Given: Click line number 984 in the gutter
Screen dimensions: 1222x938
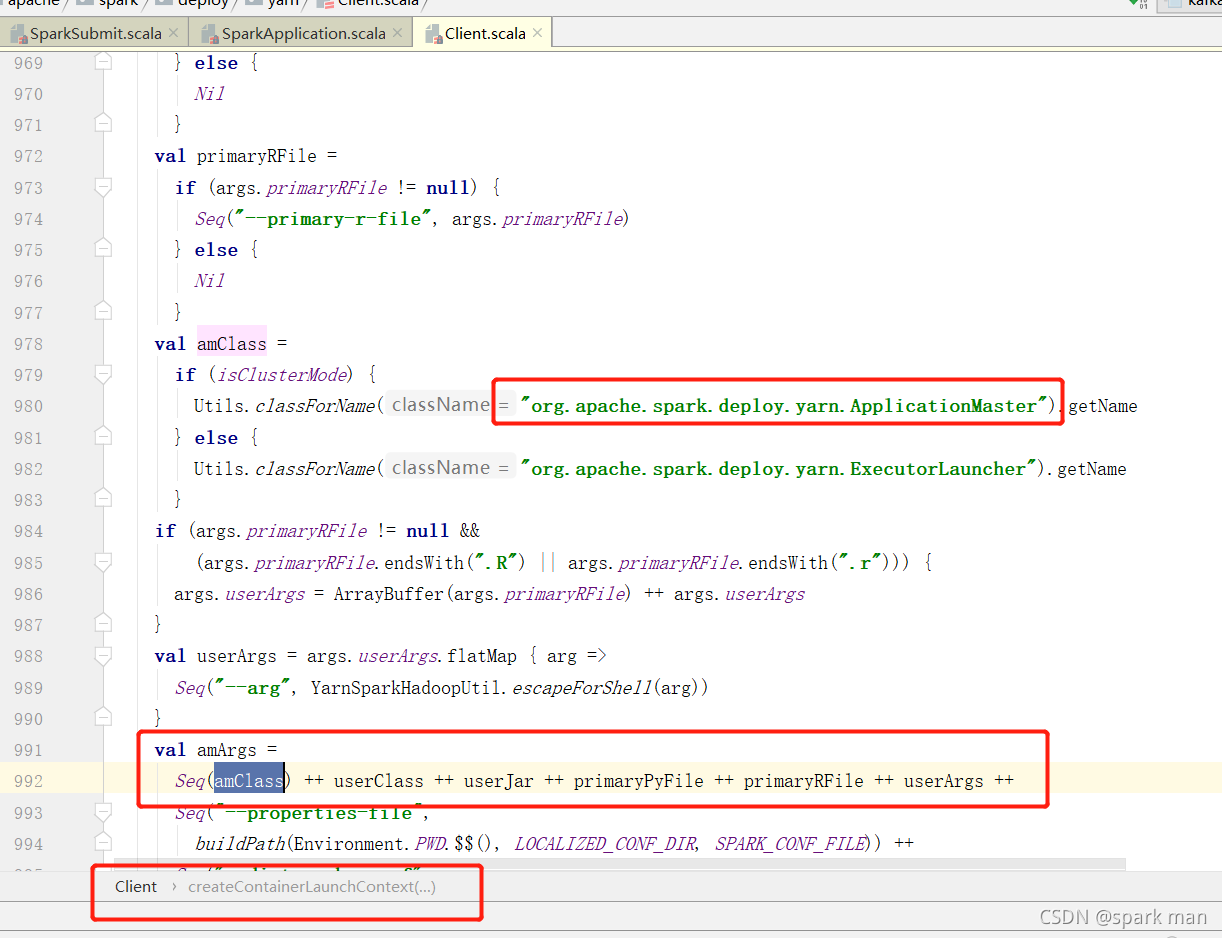Looking at the screenshot, I should (29, 531).
